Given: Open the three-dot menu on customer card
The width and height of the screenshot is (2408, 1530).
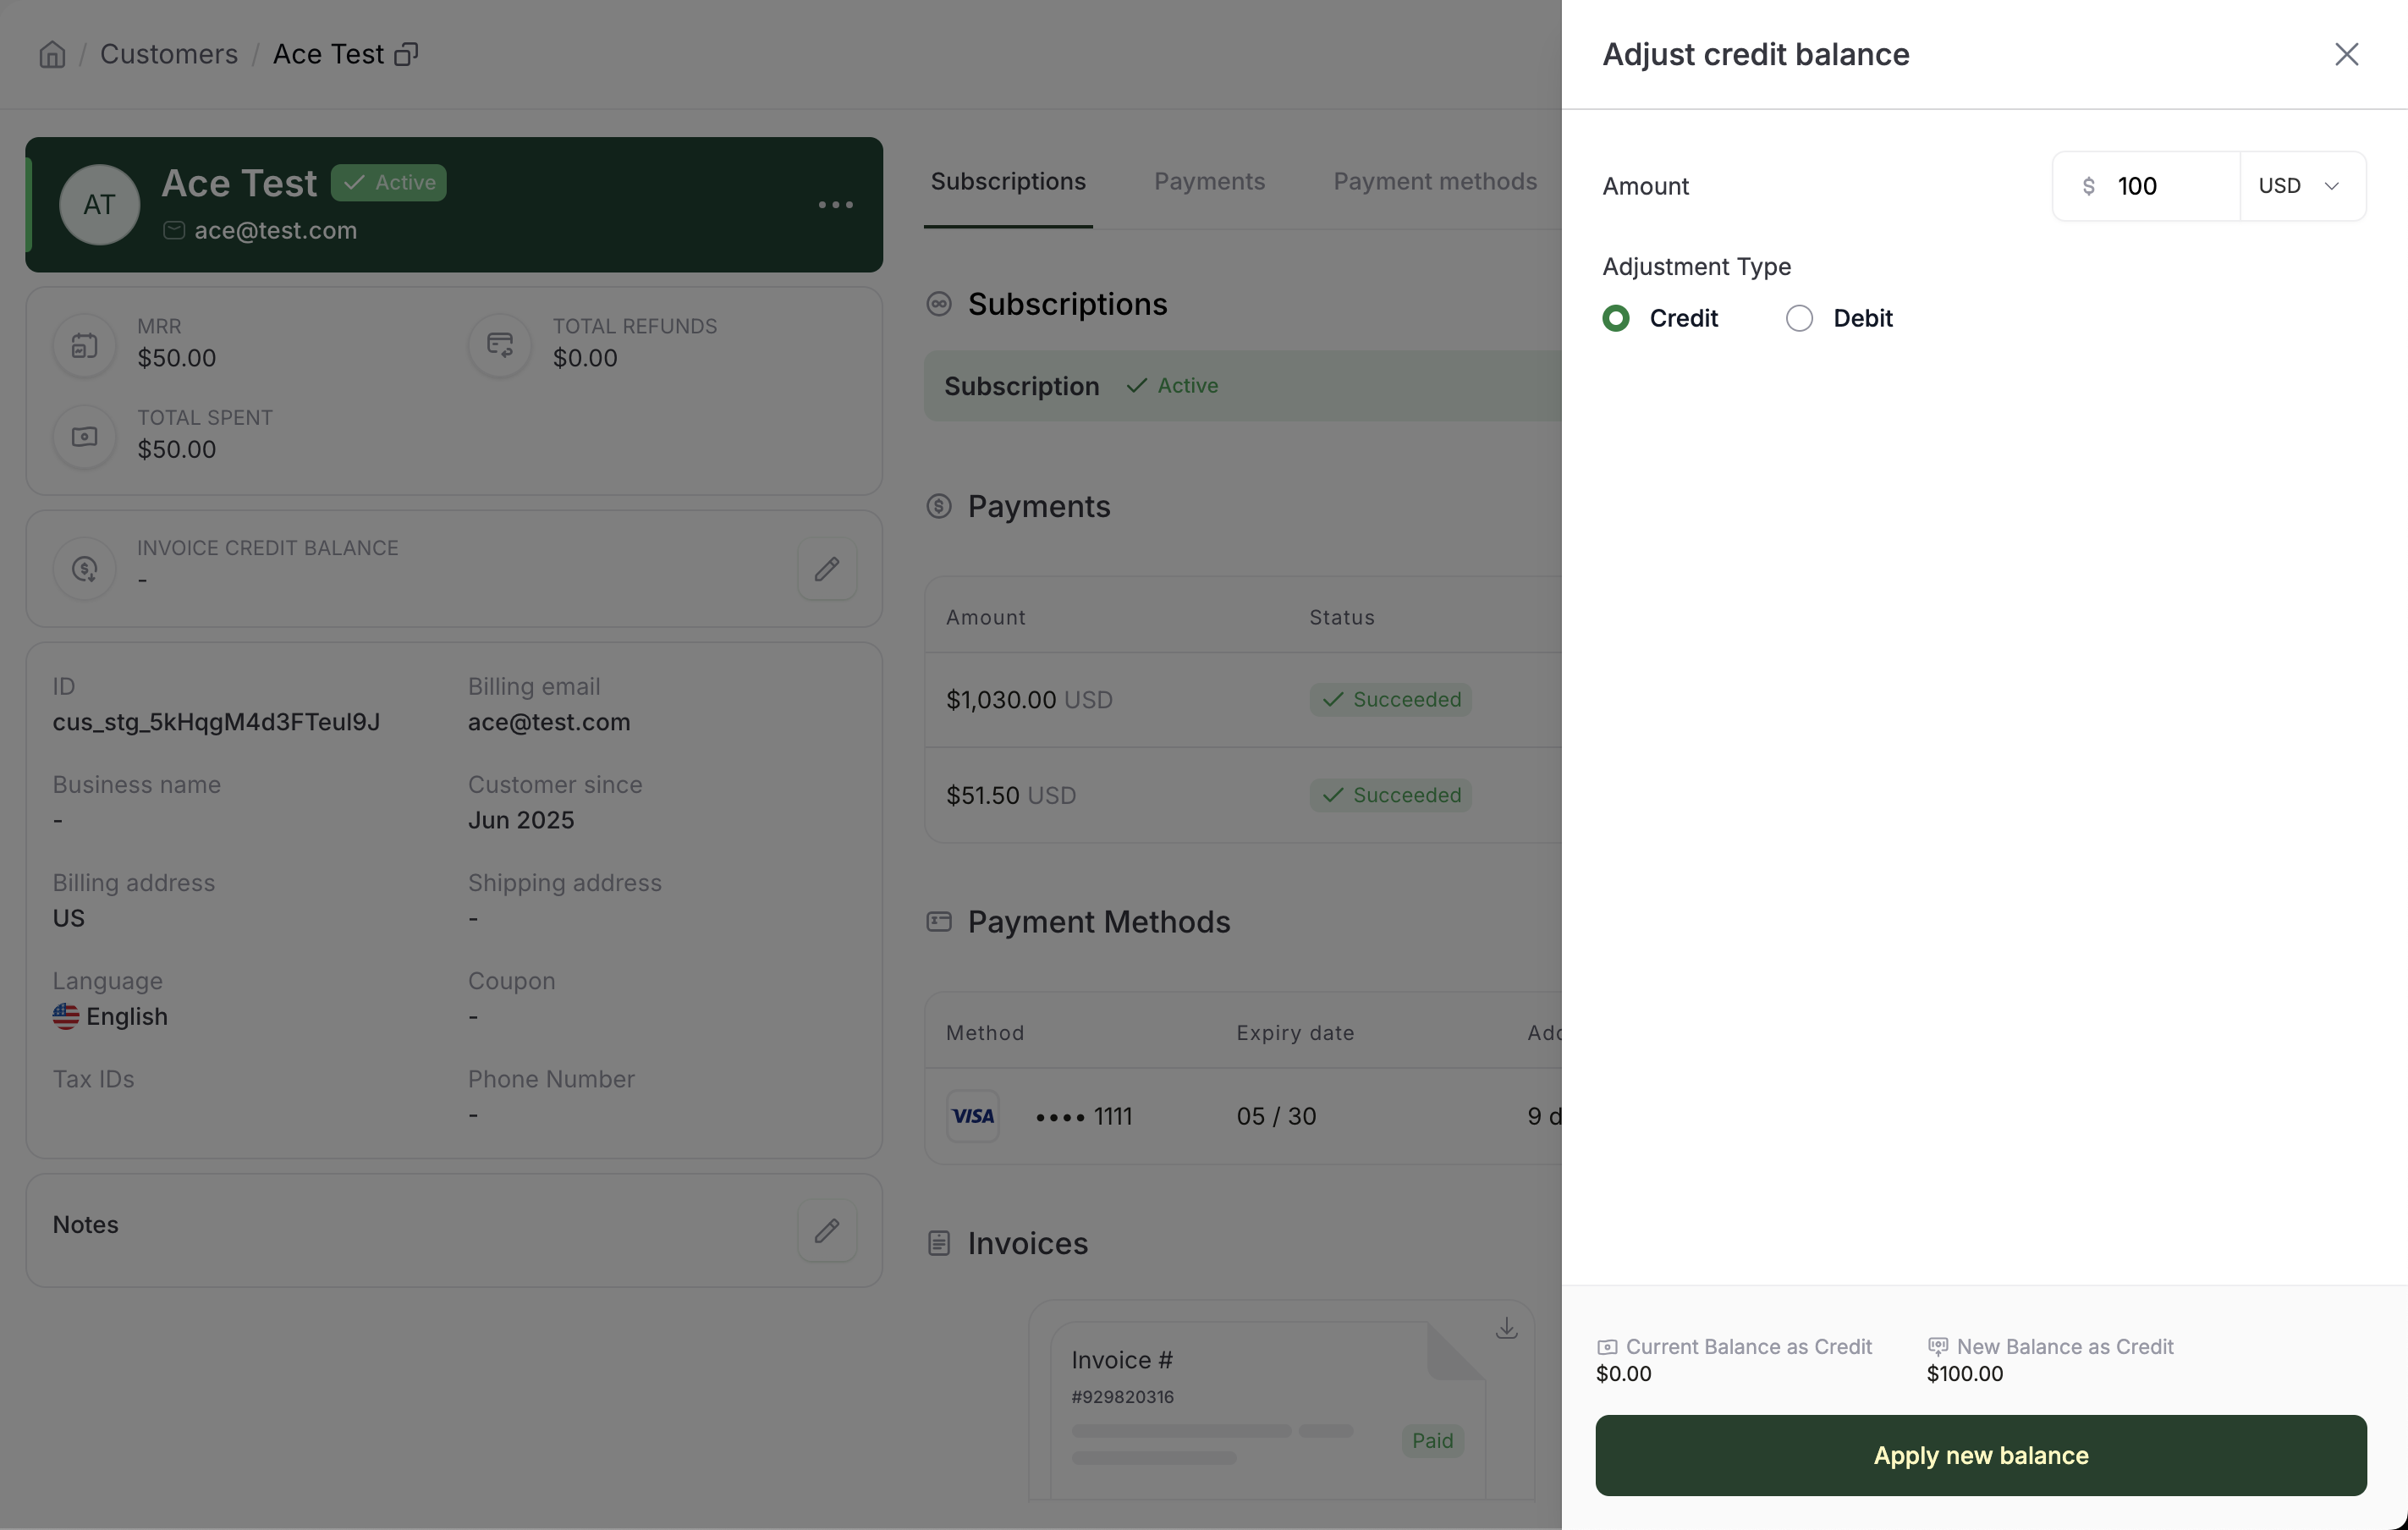Looking at the screenshot, I should pos(835,205).
